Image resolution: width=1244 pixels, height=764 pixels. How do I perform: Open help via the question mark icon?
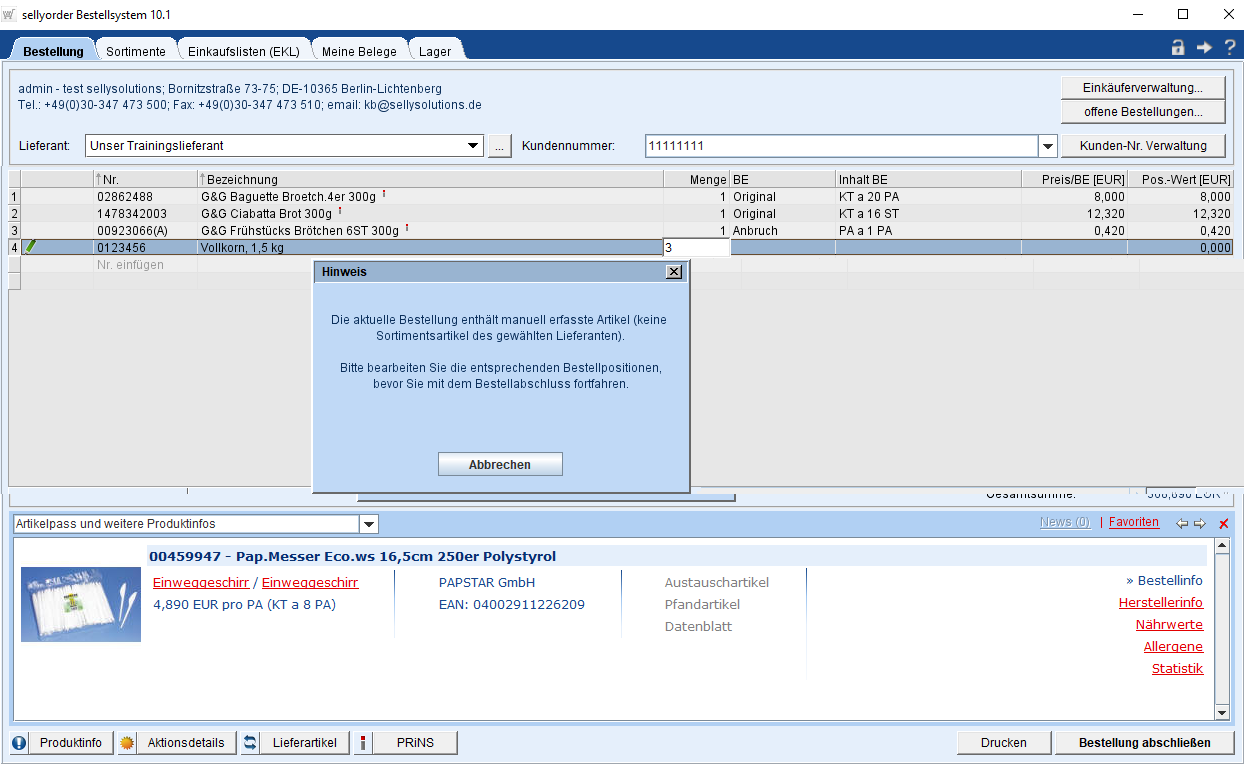(x=1230, y=47)
